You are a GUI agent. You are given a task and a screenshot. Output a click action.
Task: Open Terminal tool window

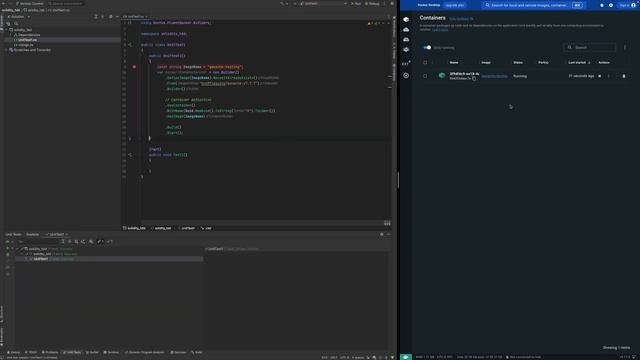pos(111,352)
